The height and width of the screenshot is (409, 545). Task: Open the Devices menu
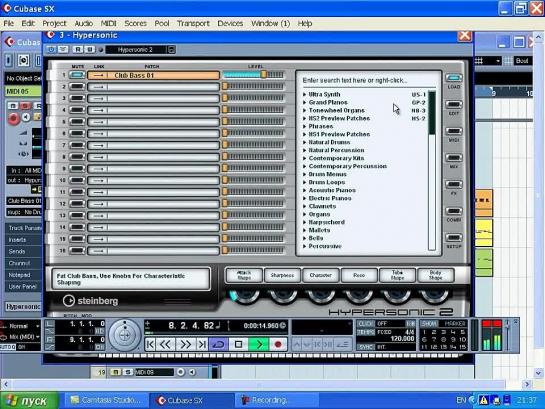(230, 23)
